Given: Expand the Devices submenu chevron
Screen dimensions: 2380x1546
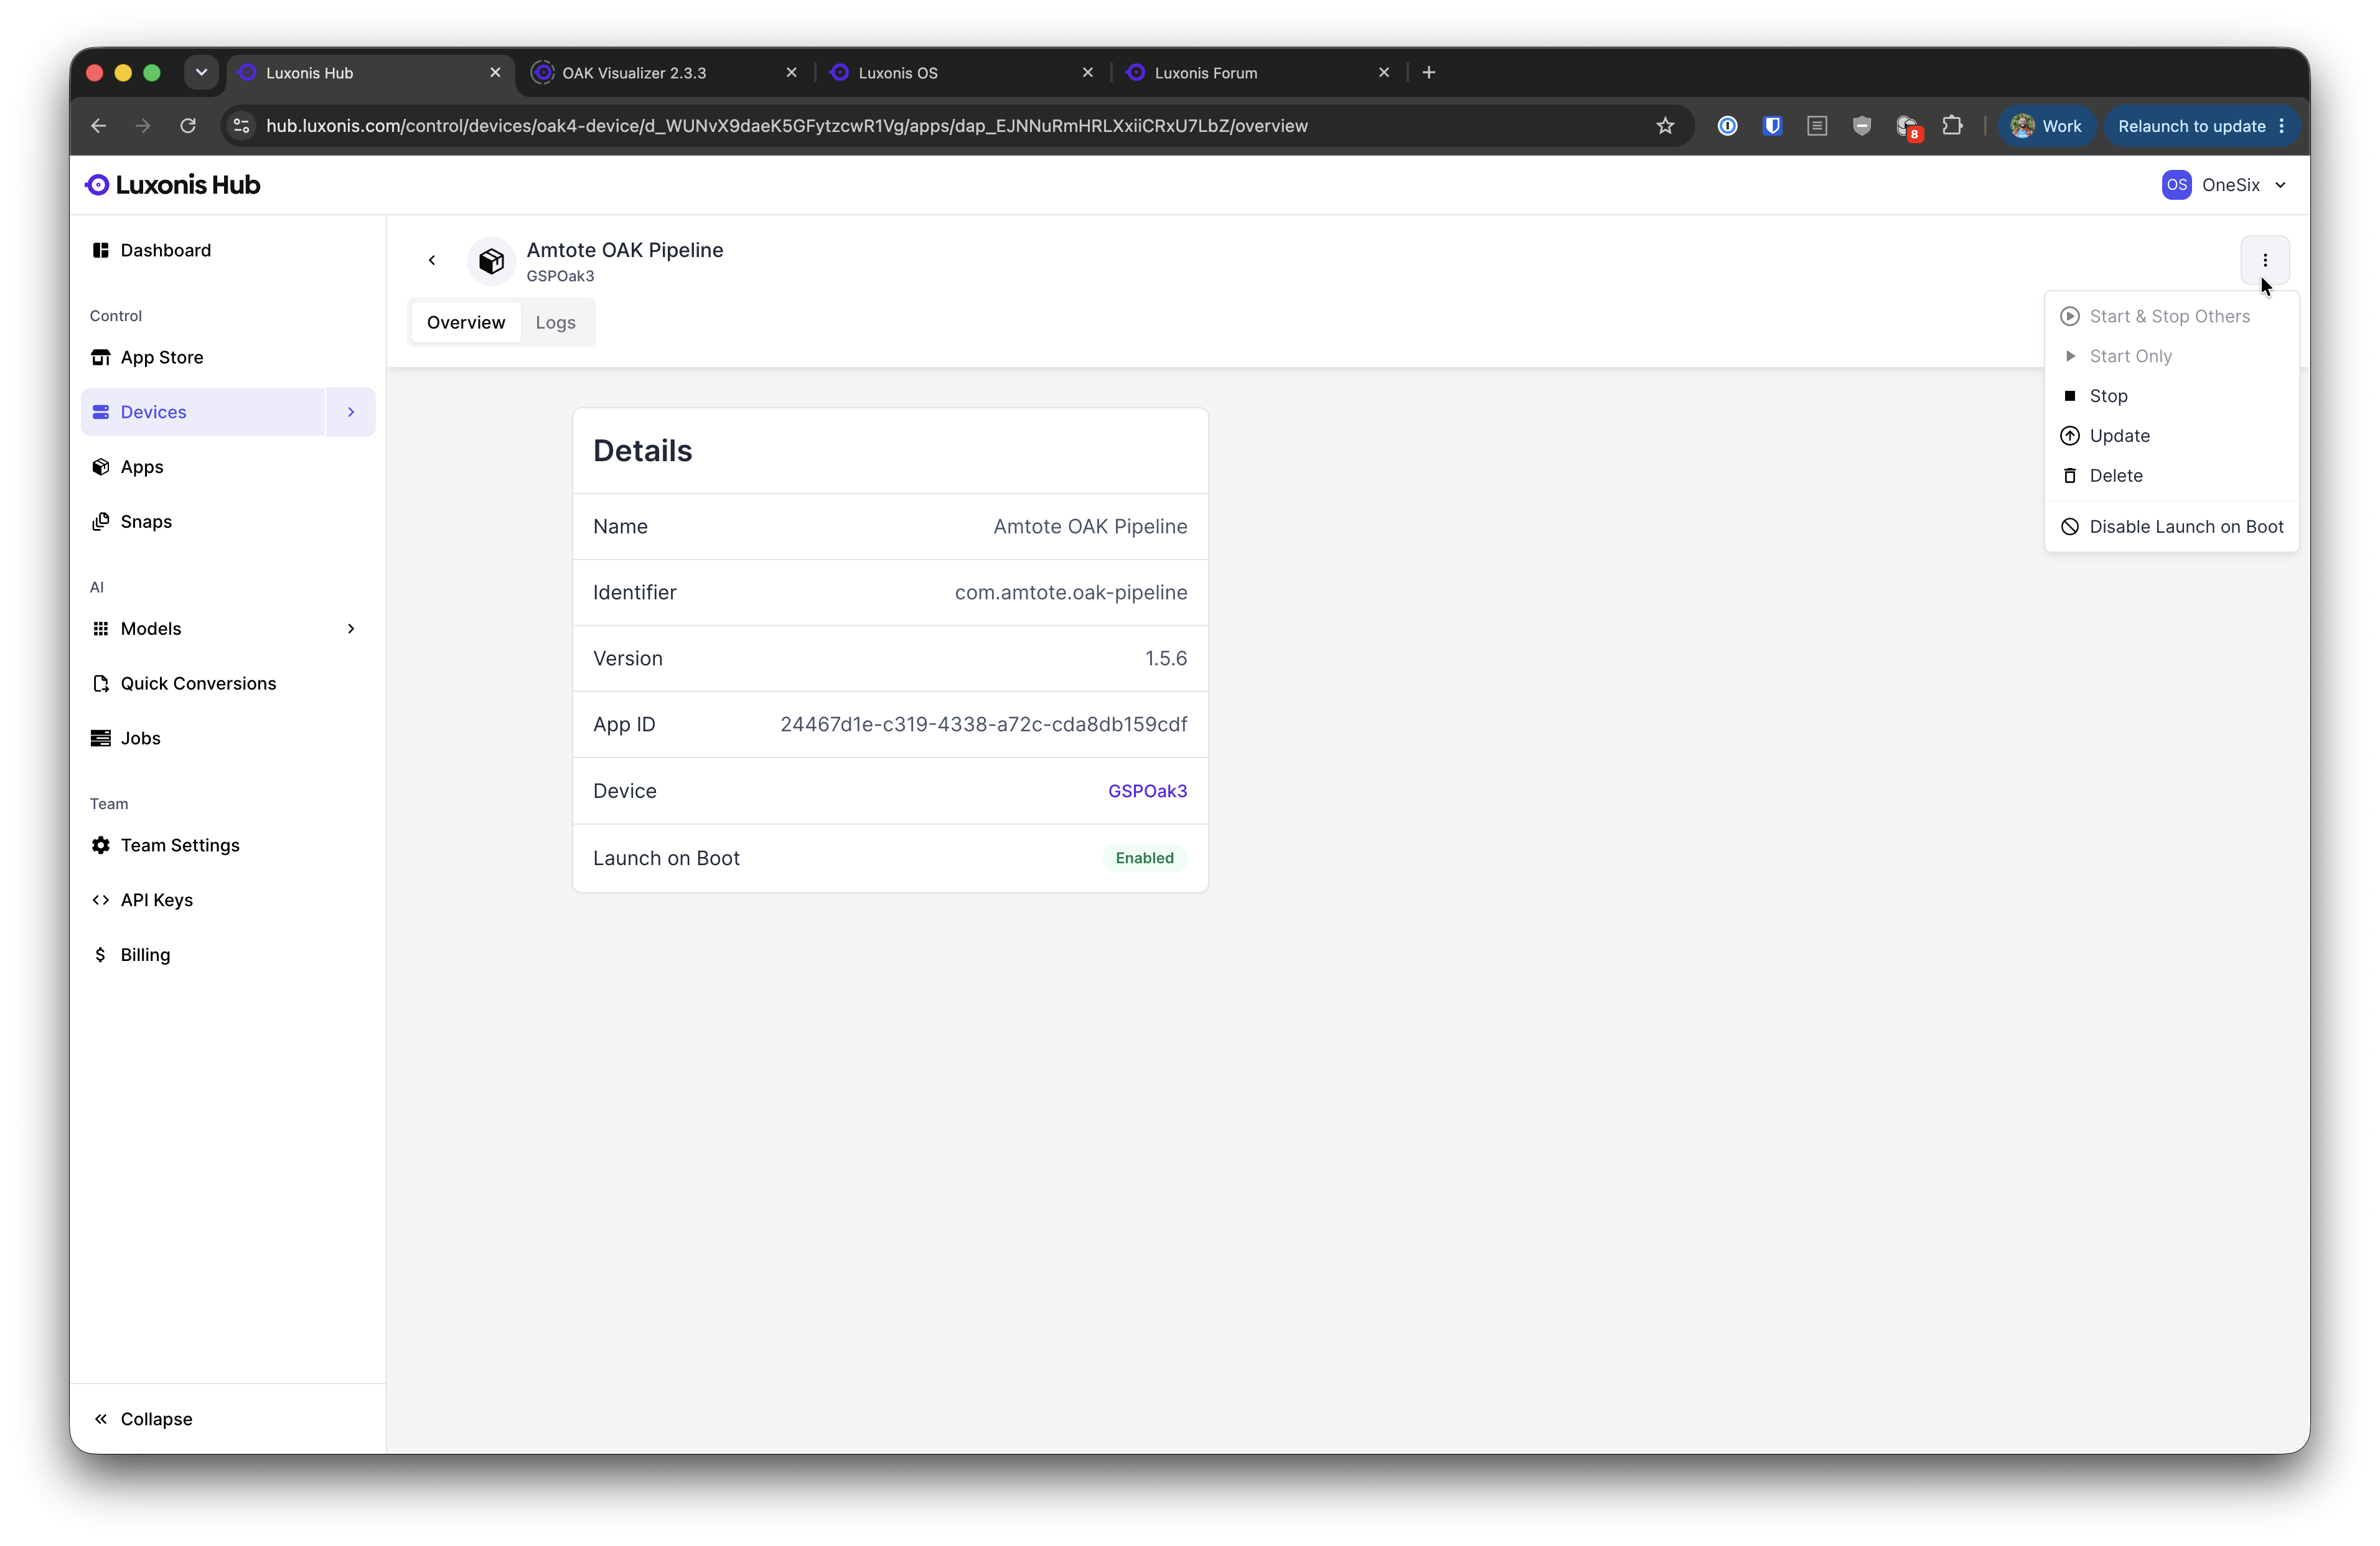Looking at the screenshot, I should [x=351, y=412].
